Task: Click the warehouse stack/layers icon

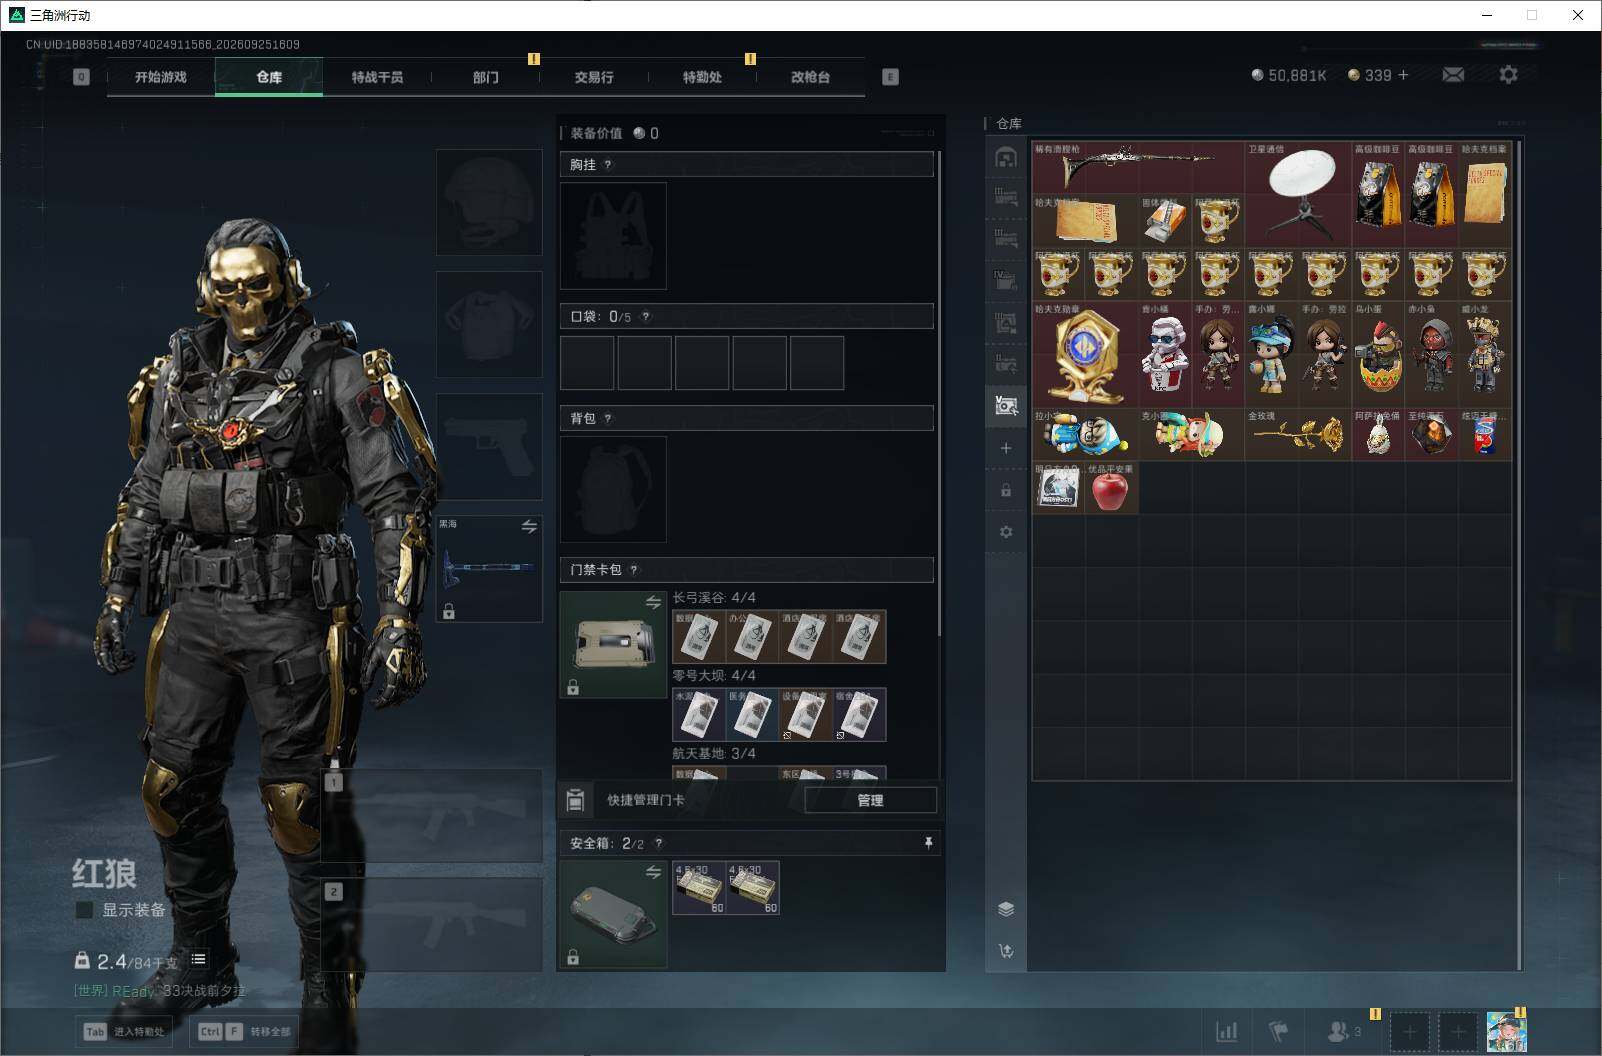Action: click(x=1006, y=908)
